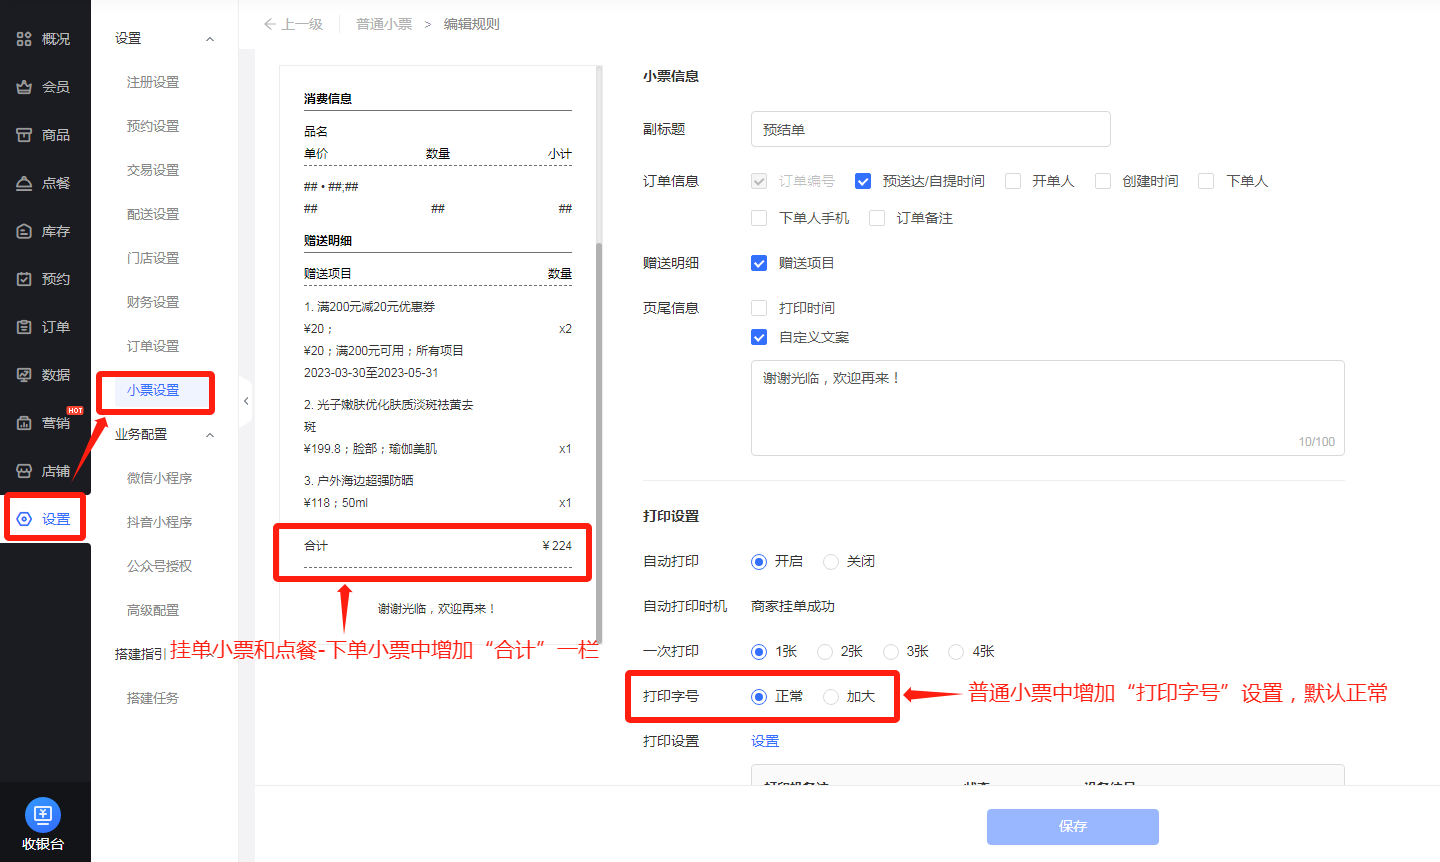
Task: Open 搭建任务 menu item
Action: (153, 698)
